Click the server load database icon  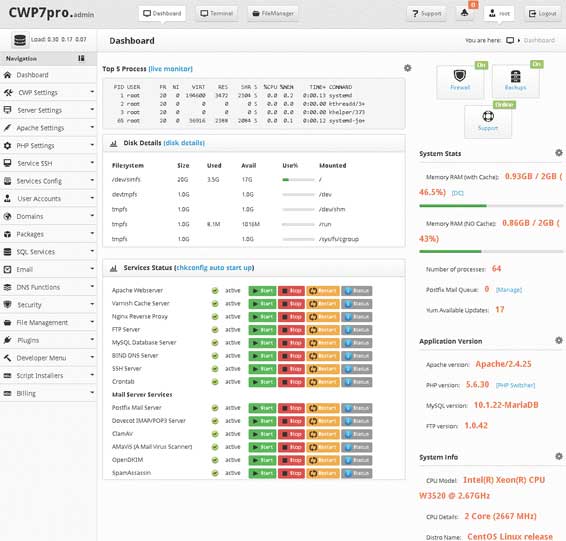[x=20, y=40]
